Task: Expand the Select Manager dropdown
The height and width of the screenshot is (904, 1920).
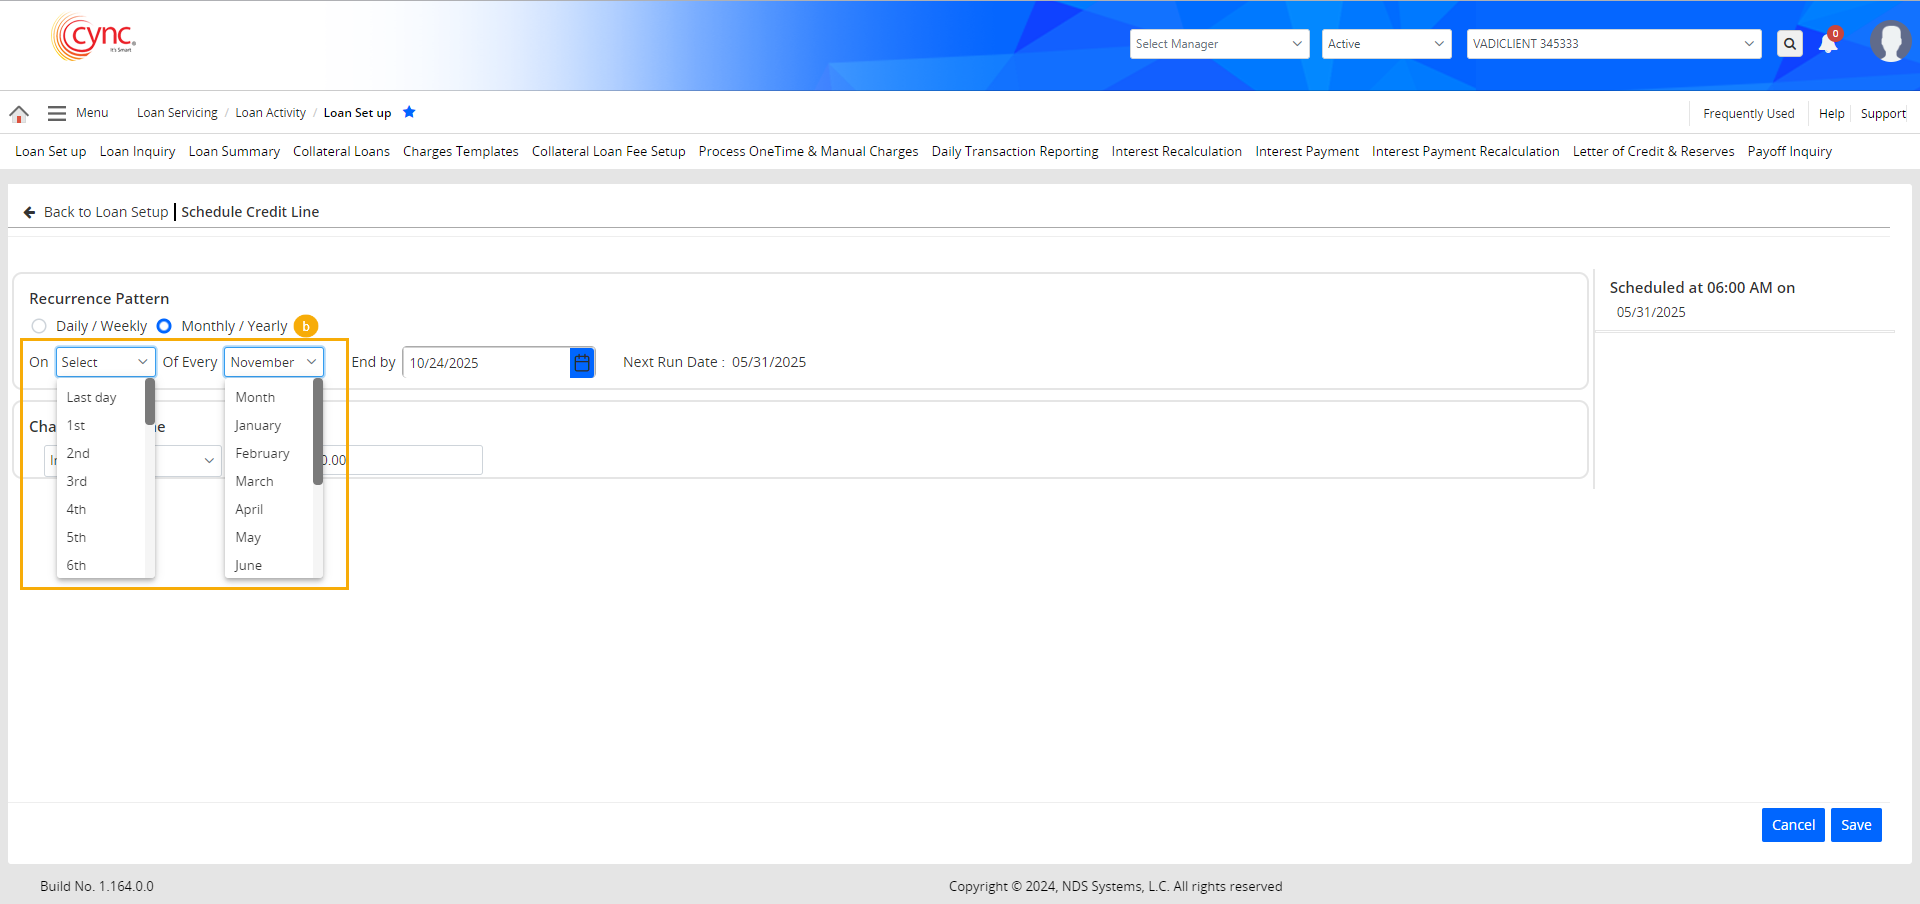Action: pos(1219,44)
